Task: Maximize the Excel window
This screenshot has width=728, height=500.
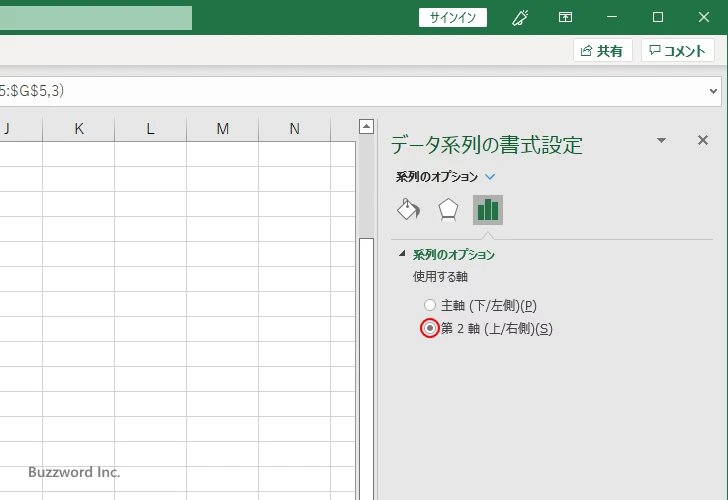Action: pyautogui.click(x=657, y=18)
